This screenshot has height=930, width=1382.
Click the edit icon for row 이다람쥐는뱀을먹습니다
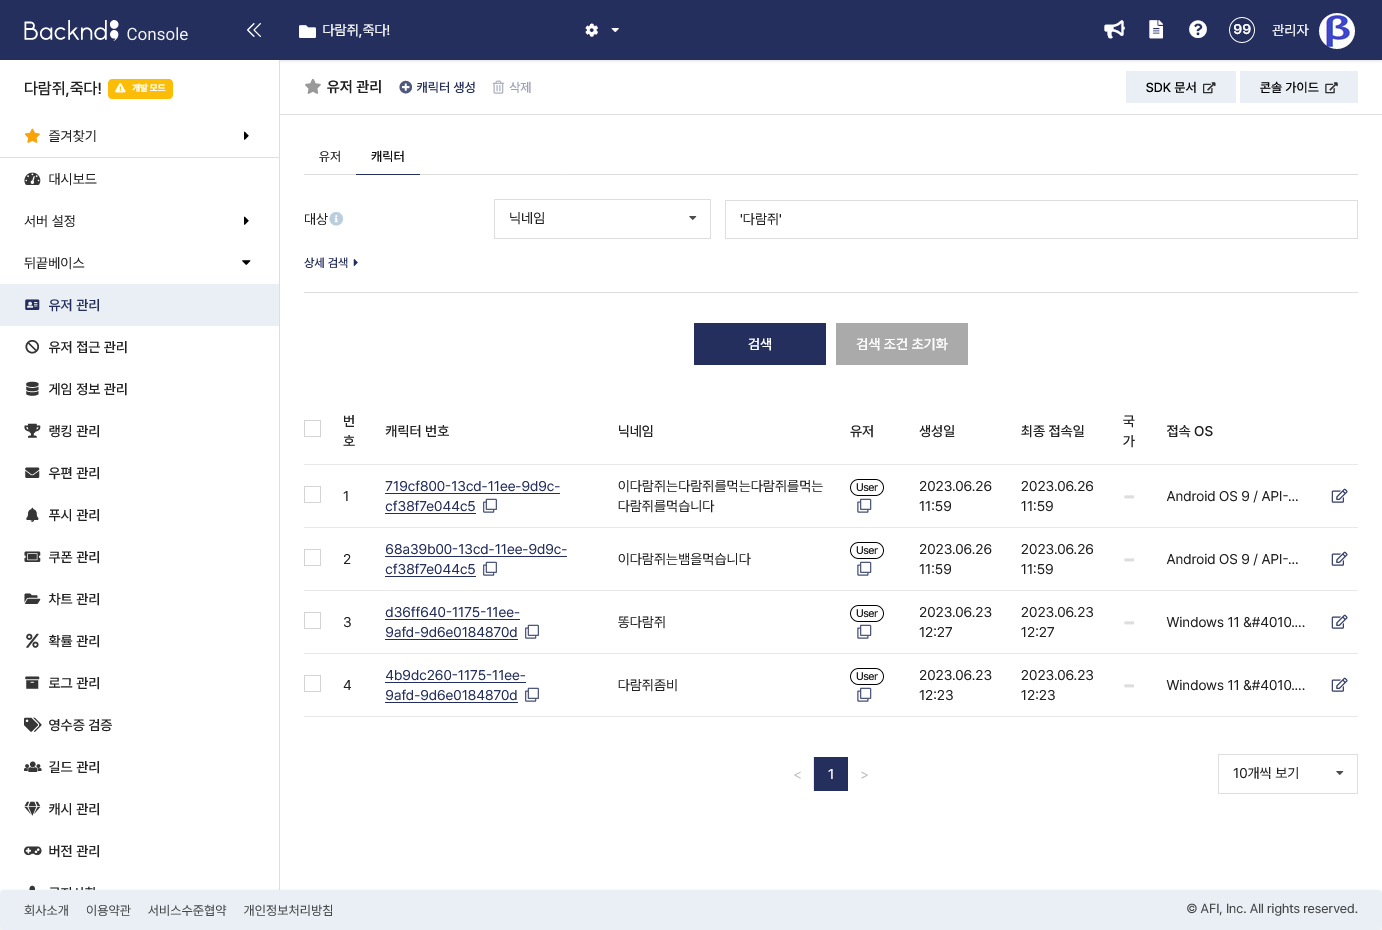tap(1339, 559)
